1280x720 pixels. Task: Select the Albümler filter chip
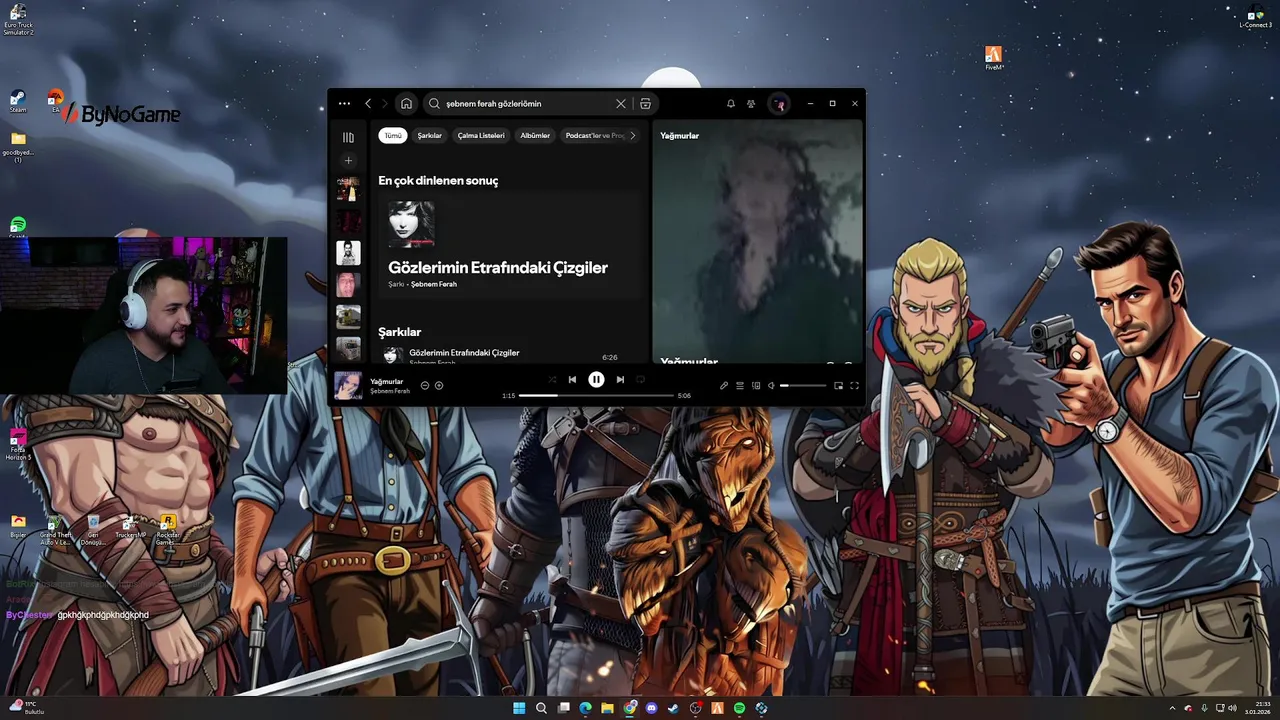[x=535, y=135]
